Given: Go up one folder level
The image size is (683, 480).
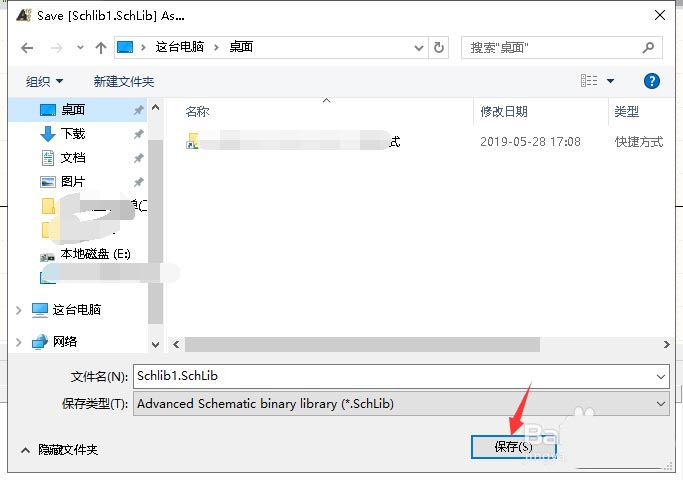Looking at the screenshot, I should pos(101,47).
